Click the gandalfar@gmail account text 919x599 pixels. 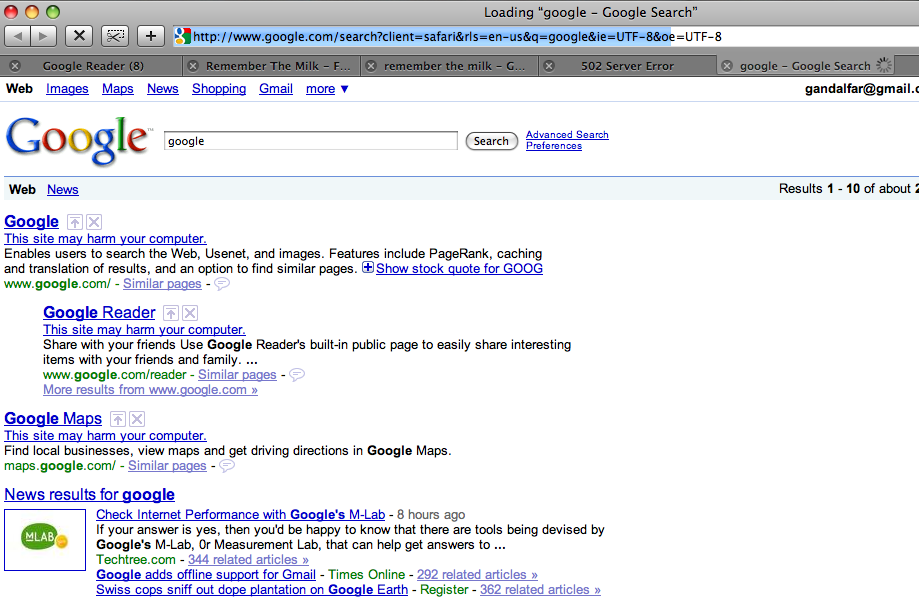tap(862, 89)
